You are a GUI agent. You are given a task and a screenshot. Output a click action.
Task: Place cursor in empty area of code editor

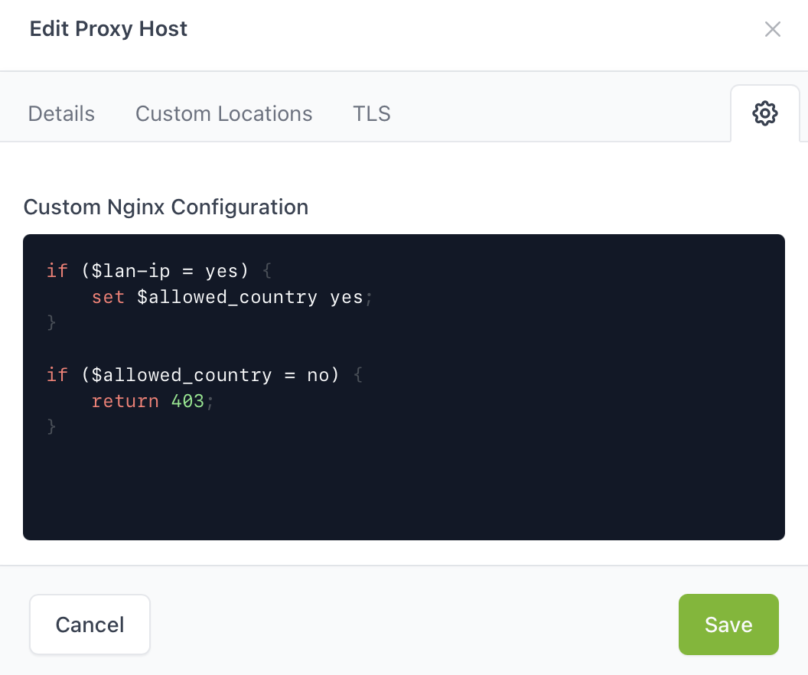pos(400,490)
